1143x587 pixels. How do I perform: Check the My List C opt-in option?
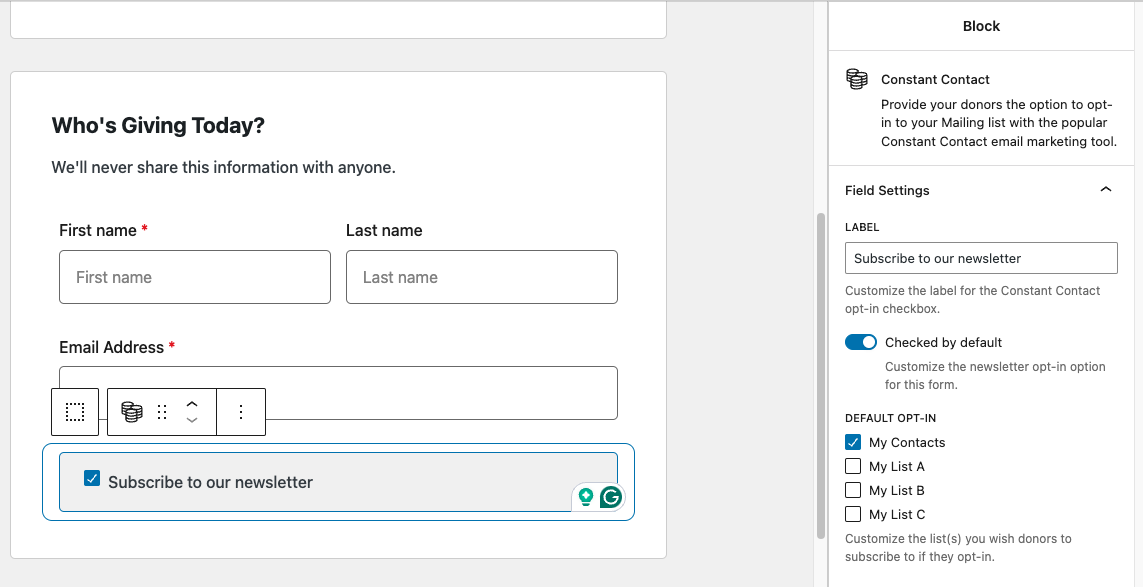tap(853, 514)
